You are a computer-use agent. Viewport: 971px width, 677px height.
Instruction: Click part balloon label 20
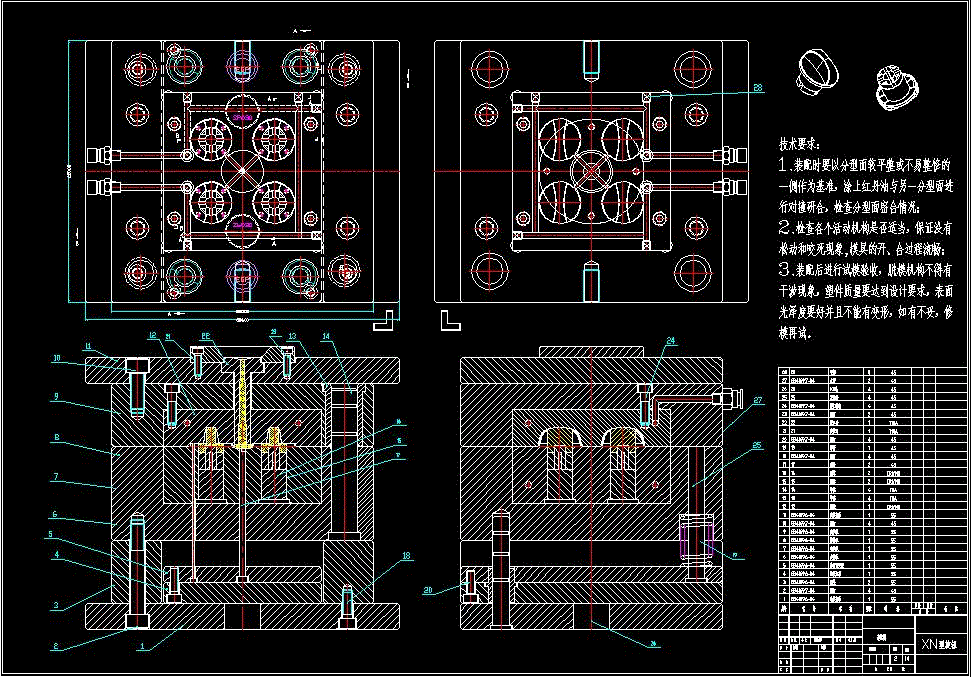428,590
